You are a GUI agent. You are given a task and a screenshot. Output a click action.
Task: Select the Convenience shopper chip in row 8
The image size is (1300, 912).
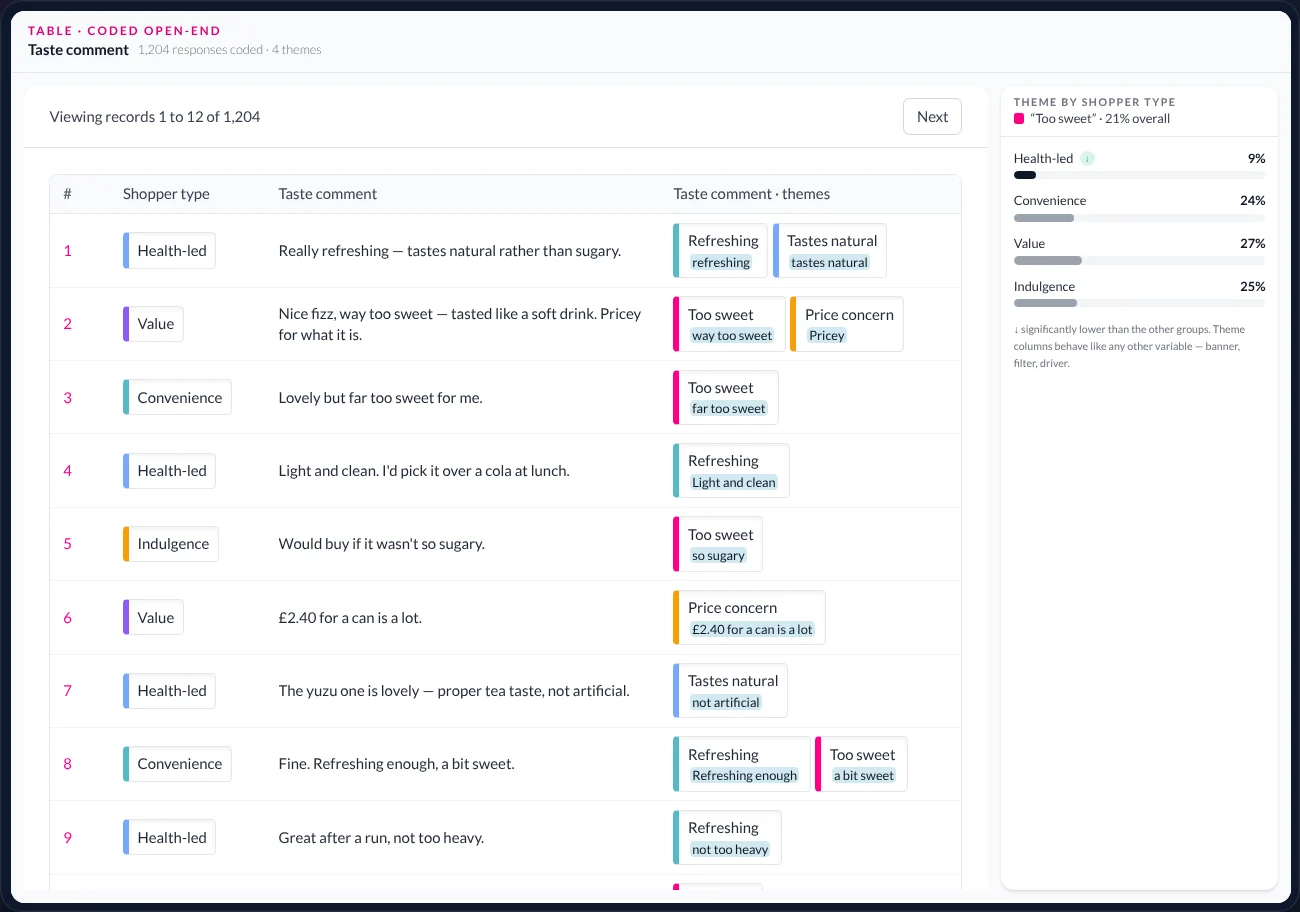(177, 764)
